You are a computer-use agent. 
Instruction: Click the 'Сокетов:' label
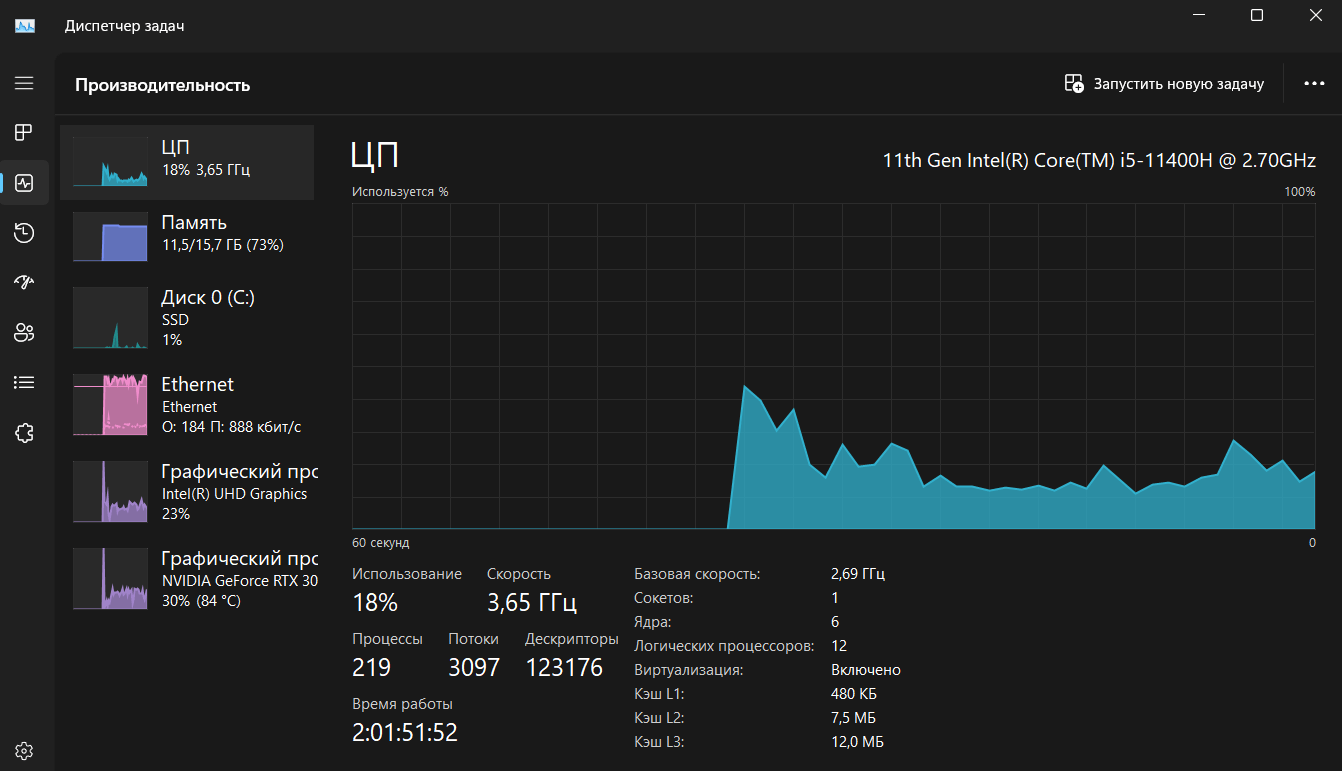click(664, 598)
